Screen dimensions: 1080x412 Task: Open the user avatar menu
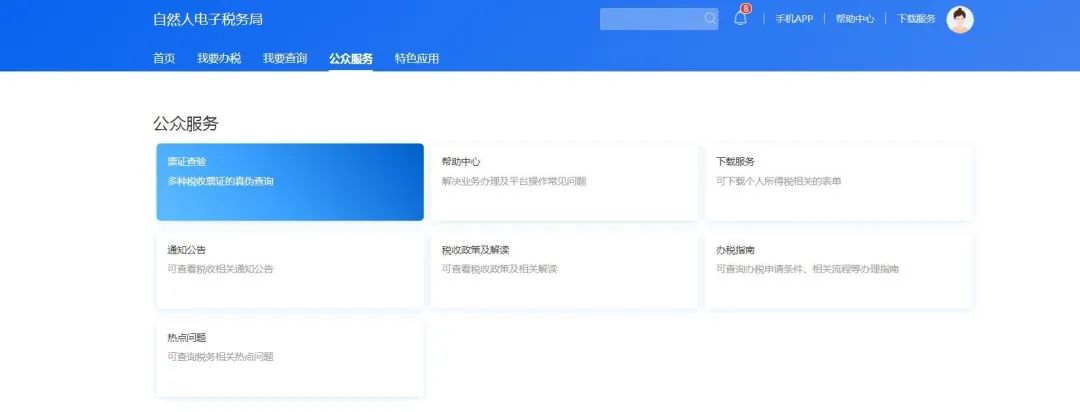959,19
